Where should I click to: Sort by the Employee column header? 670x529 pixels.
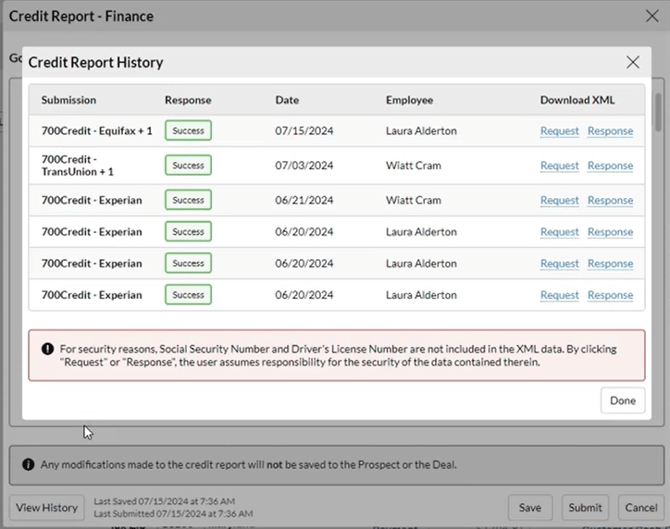point(410,100)
